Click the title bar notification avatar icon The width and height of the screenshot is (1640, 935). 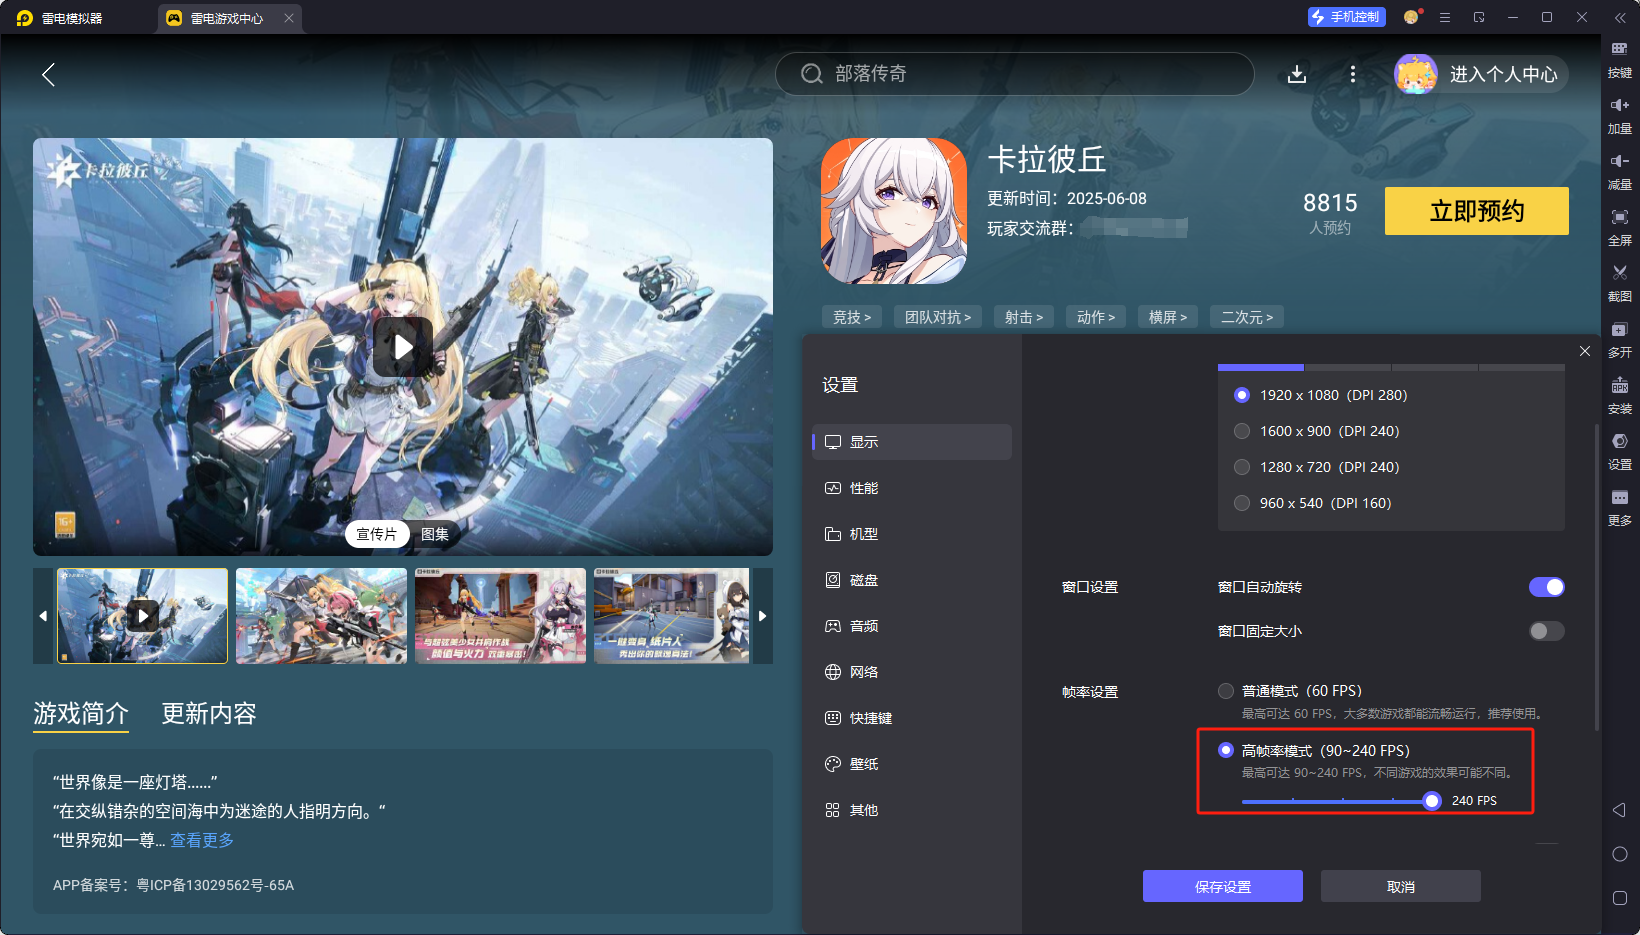[x=1411, y=17]
